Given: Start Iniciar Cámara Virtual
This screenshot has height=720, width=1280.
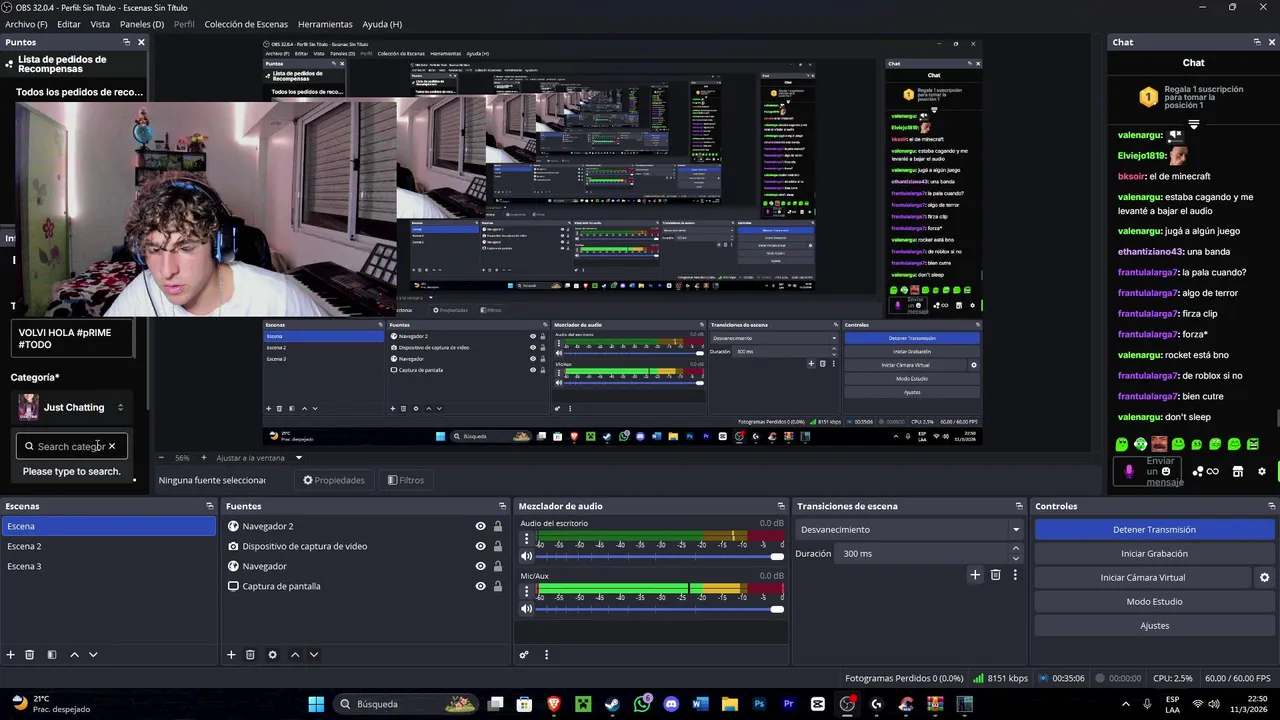Looking at the screenshot, I should (1143, 578).
